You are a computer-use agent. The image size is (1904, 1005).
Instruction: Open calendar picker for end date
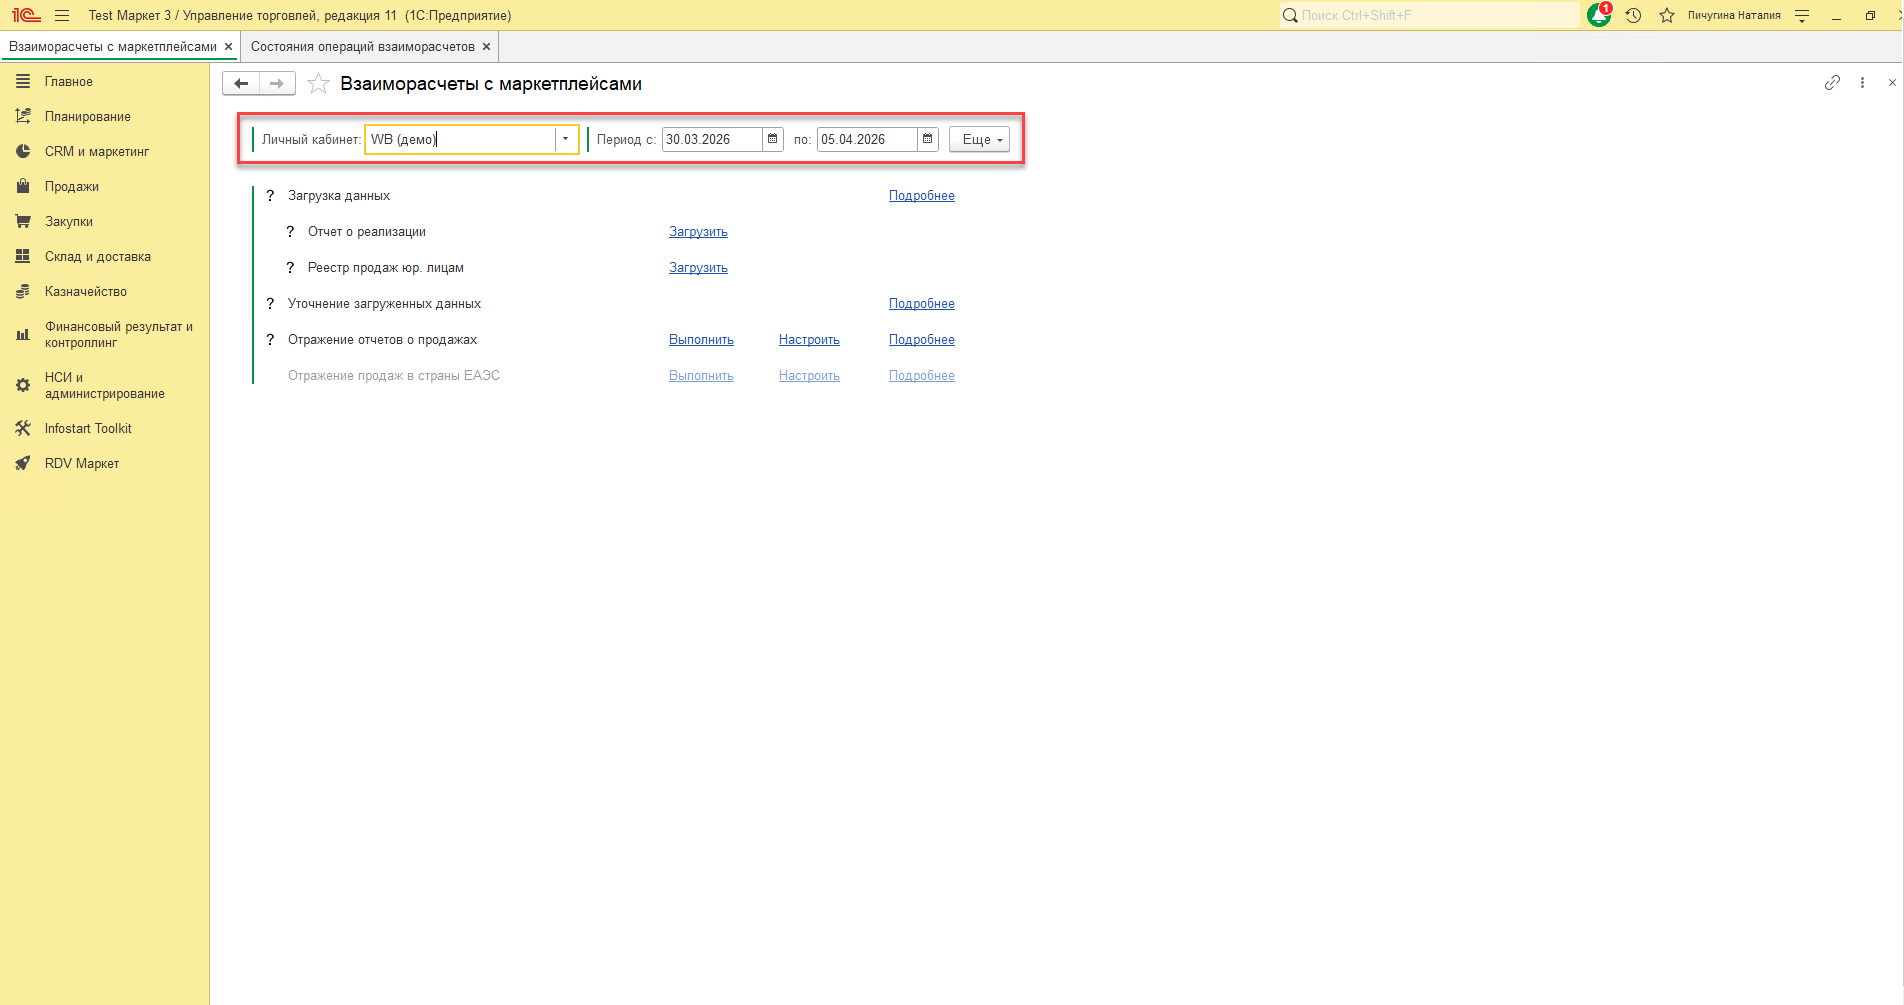point(928,139)
